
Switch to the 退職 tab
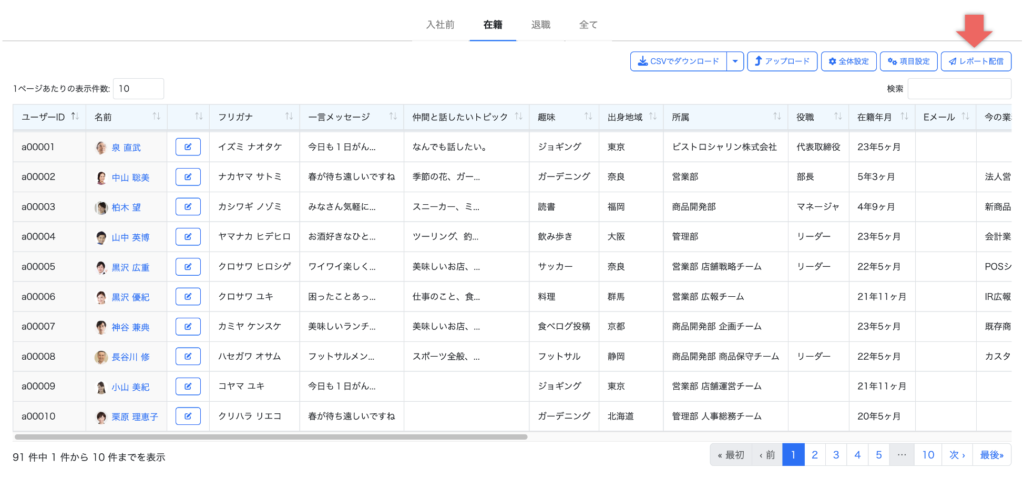coord(541,24)
